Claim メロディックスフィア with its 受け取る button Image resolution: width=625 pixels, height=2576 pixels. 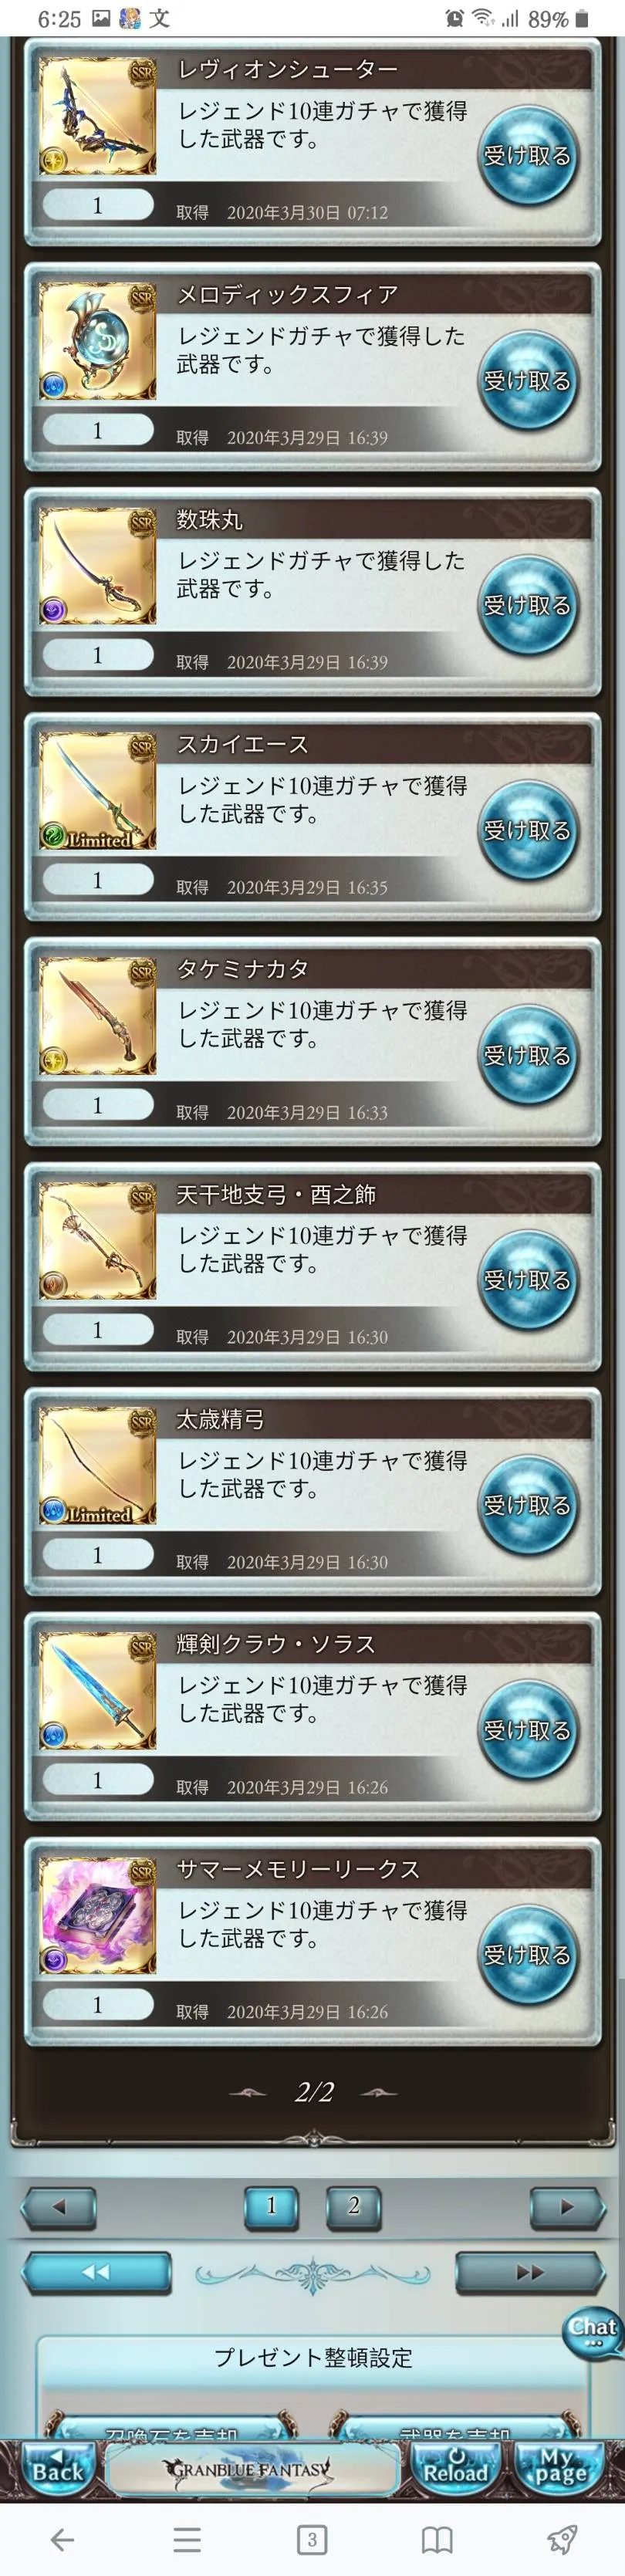(527, 381)
